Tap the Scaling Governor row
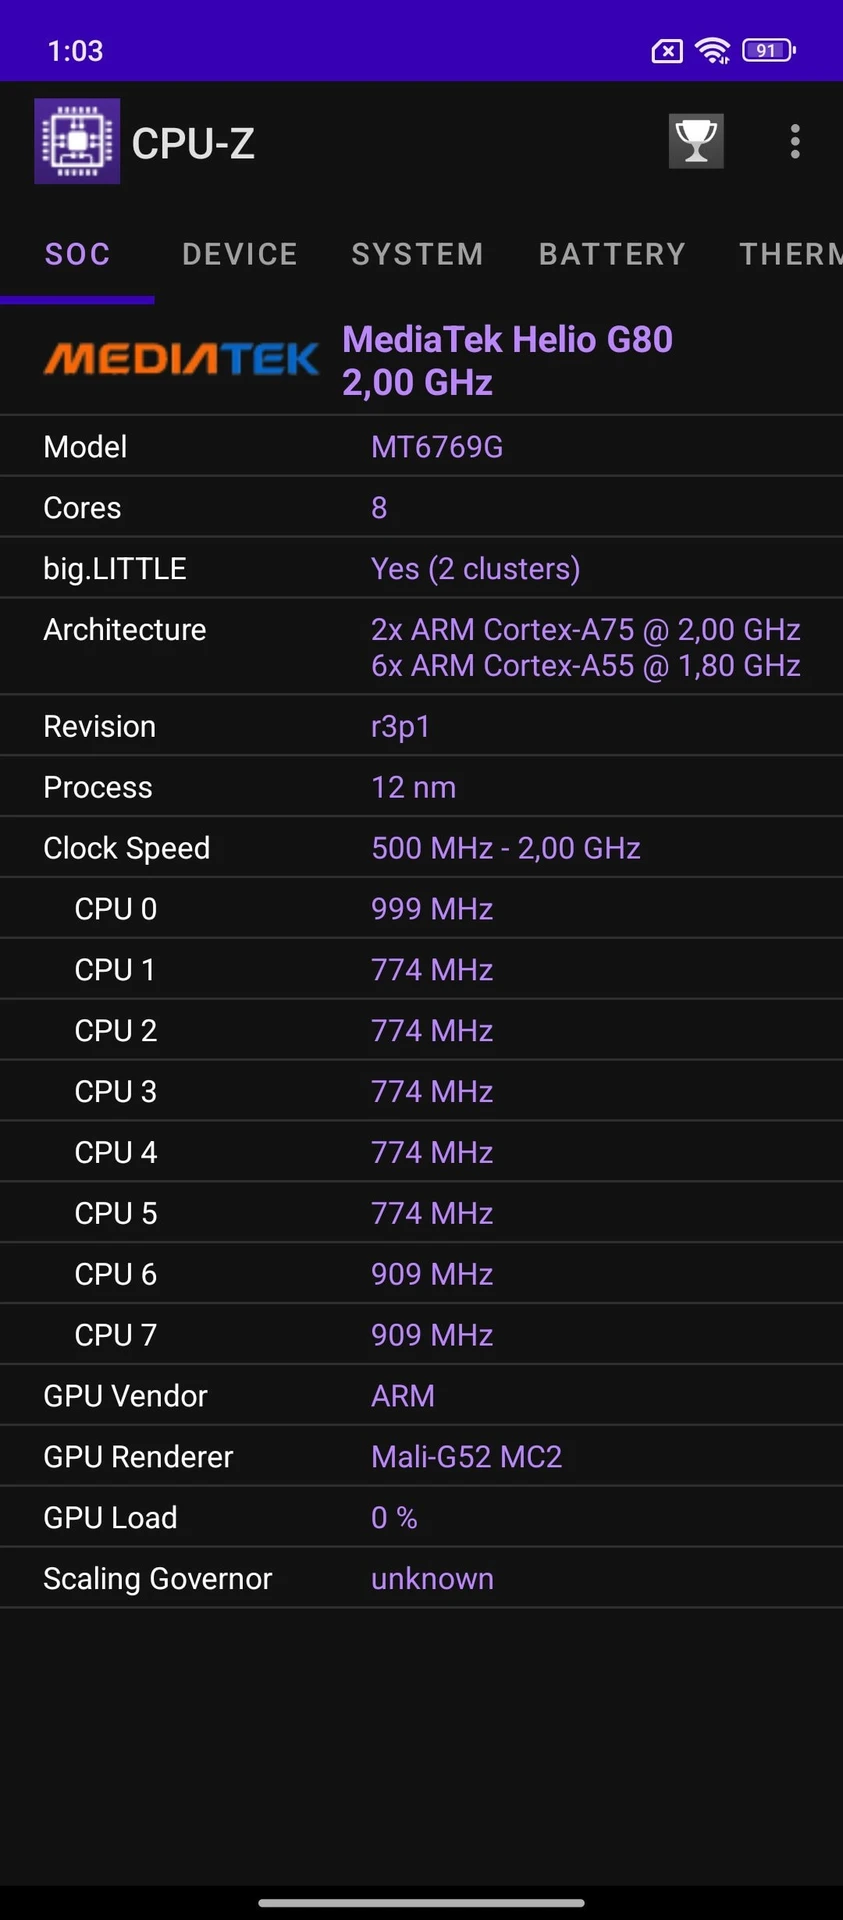Viewport: 843px width, 1920px height. tap(421, 1578)
